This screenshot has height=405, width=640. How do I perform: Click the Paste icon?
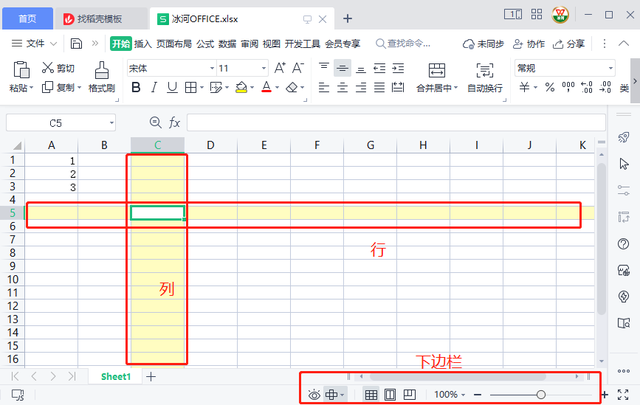pos(21,70)
